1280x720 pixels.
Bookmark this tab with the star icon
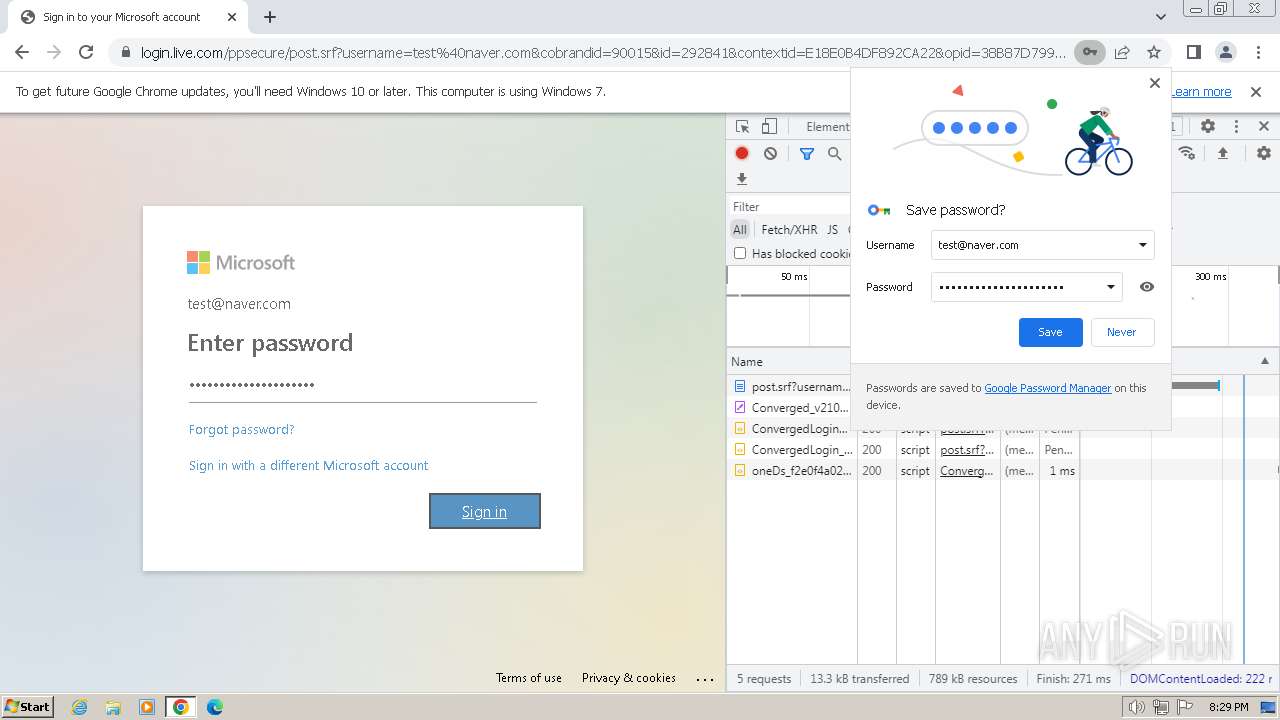tap(1154, 52)
